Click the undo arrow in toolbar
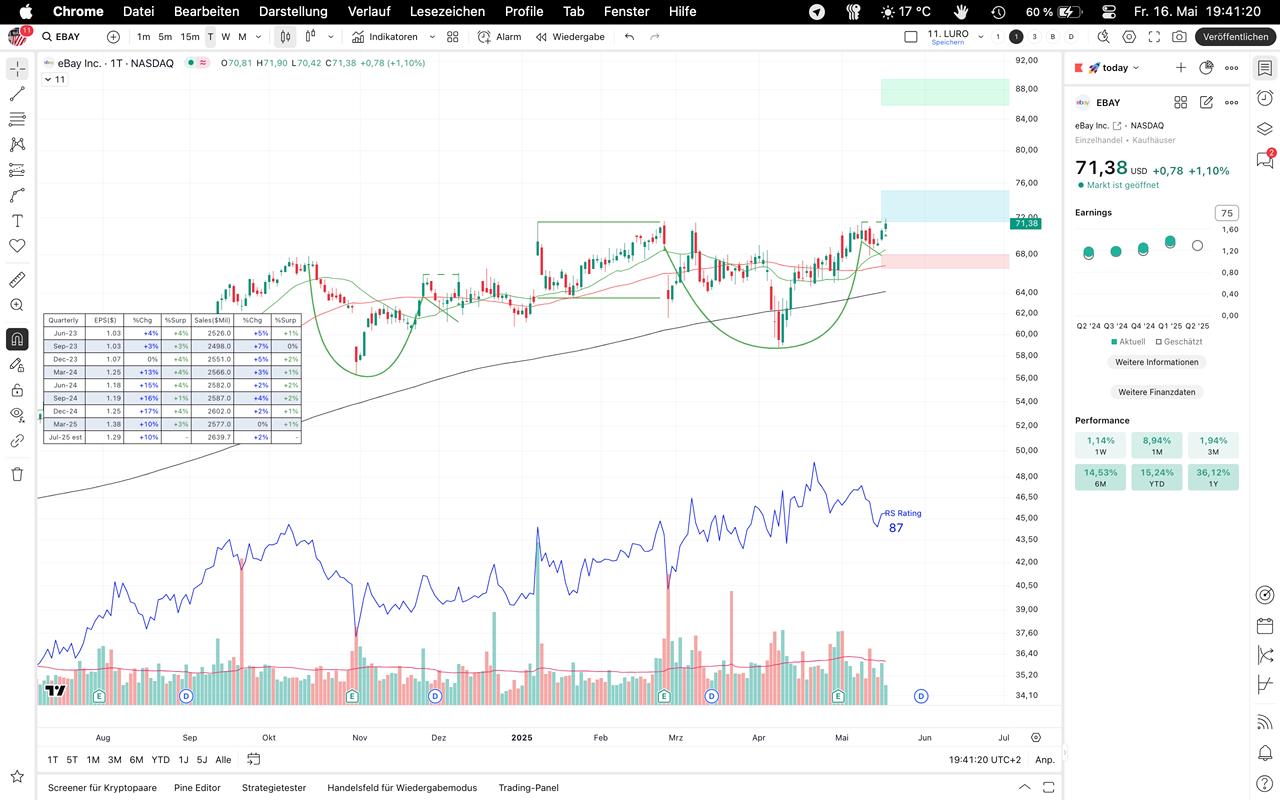Image resolution: width=1280 pixels, height=800 pixels. click(x=629, y=37)
